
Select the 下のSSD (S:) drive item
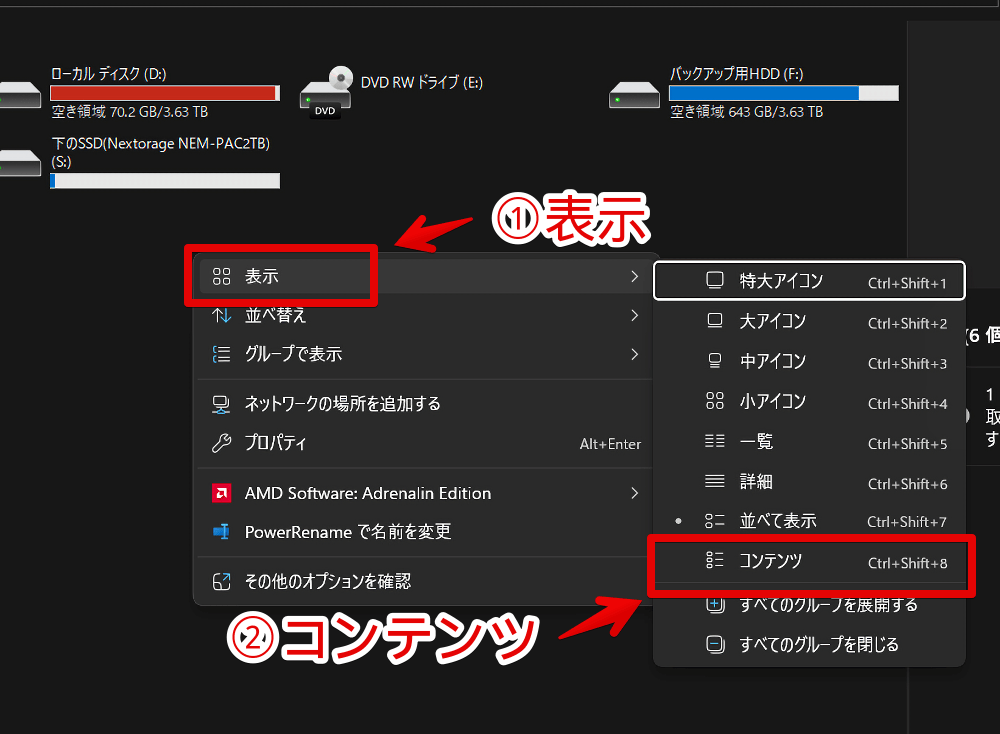[x=160, y=152]
